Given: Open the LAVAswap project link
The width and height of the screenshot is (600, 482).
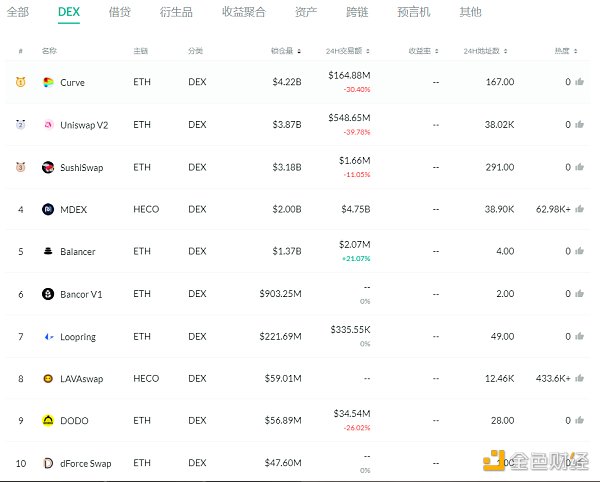Looking at the screenshot, I should [x=81, y=379].
